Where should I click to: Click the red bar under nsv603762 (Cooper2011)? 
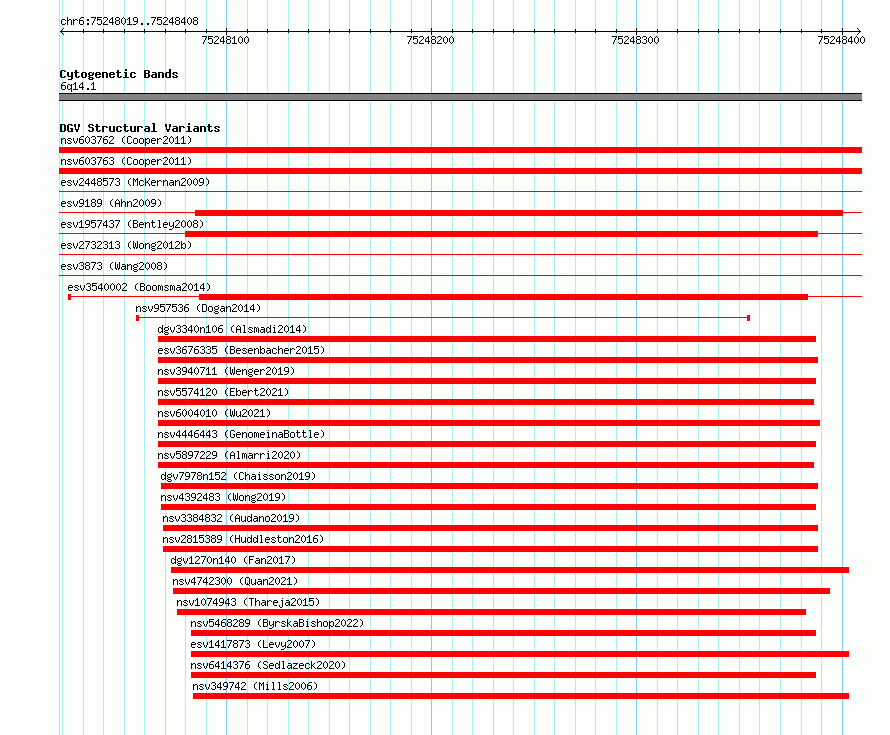pyautogui.click(x=460, y=150)
